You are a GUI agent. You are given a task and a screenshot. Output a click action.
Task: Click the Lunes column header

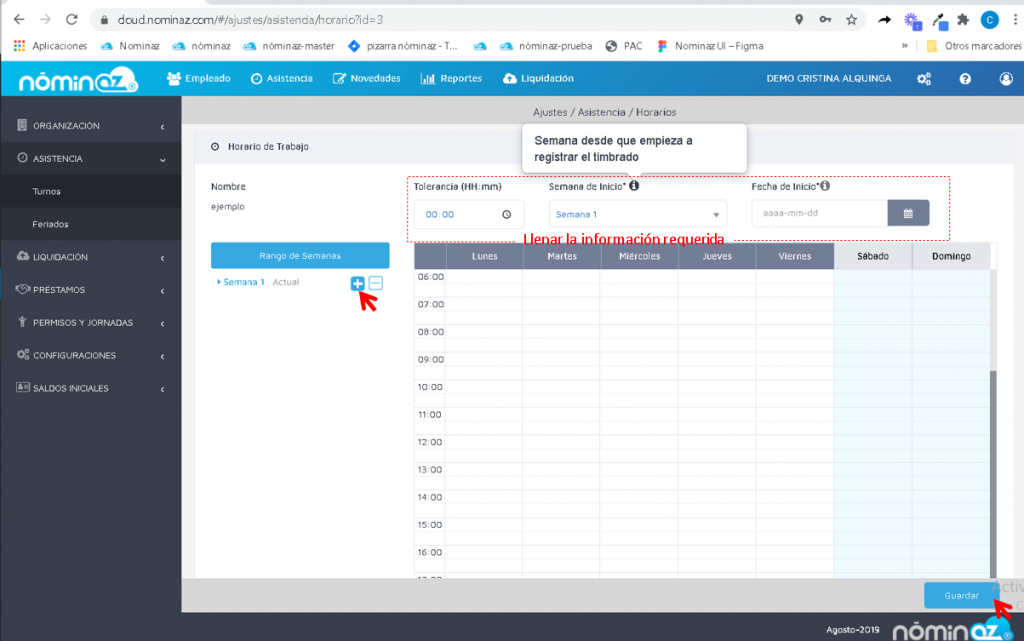tap(485, 257)
